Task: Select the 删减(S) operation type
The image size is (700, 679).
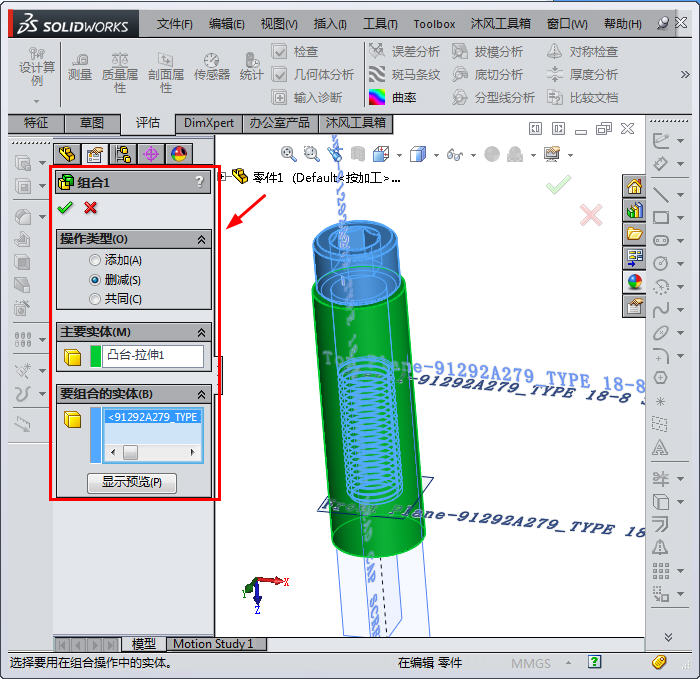Action: point(96,280)
